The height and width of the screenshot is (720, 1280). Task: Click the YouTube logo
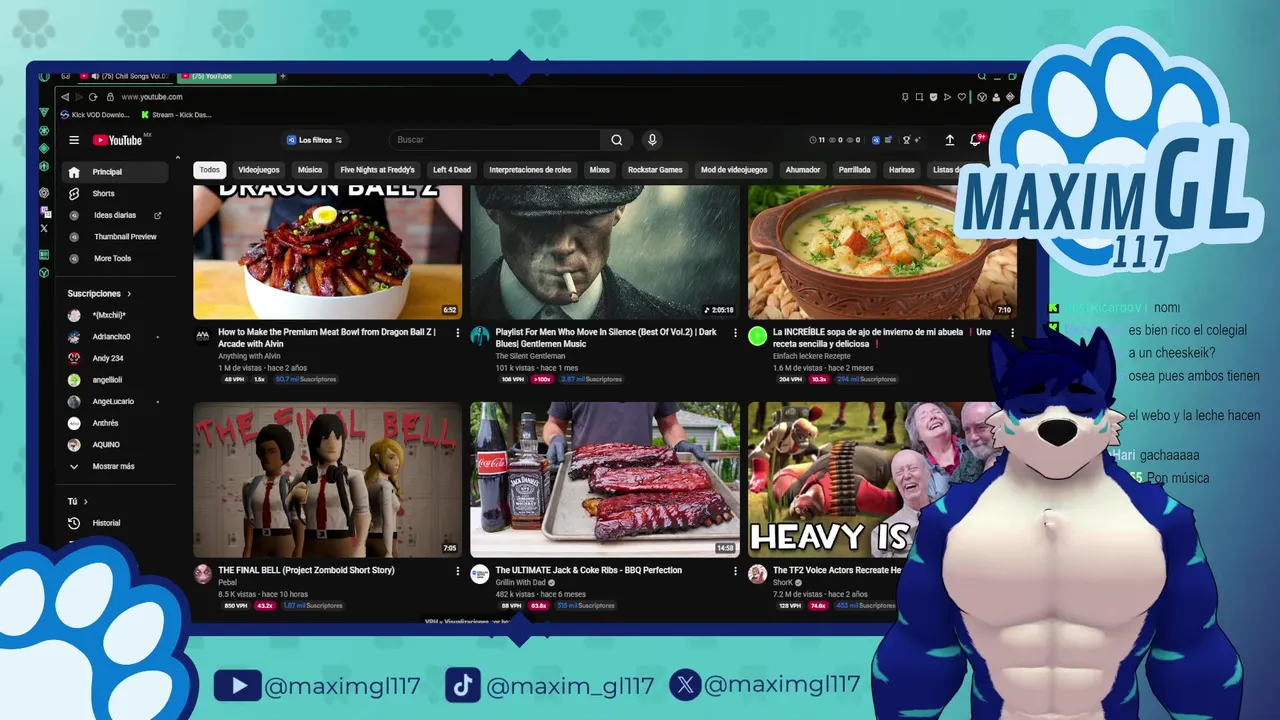pyautogui.click(x=118, y=140)
